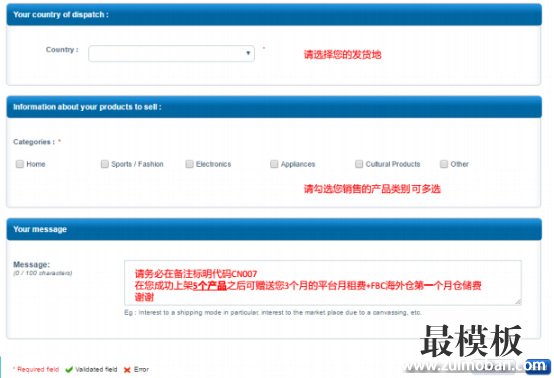Click the 'Required field' legend text
The width and height of the screenshot is (554, 378).
point(38,370)
